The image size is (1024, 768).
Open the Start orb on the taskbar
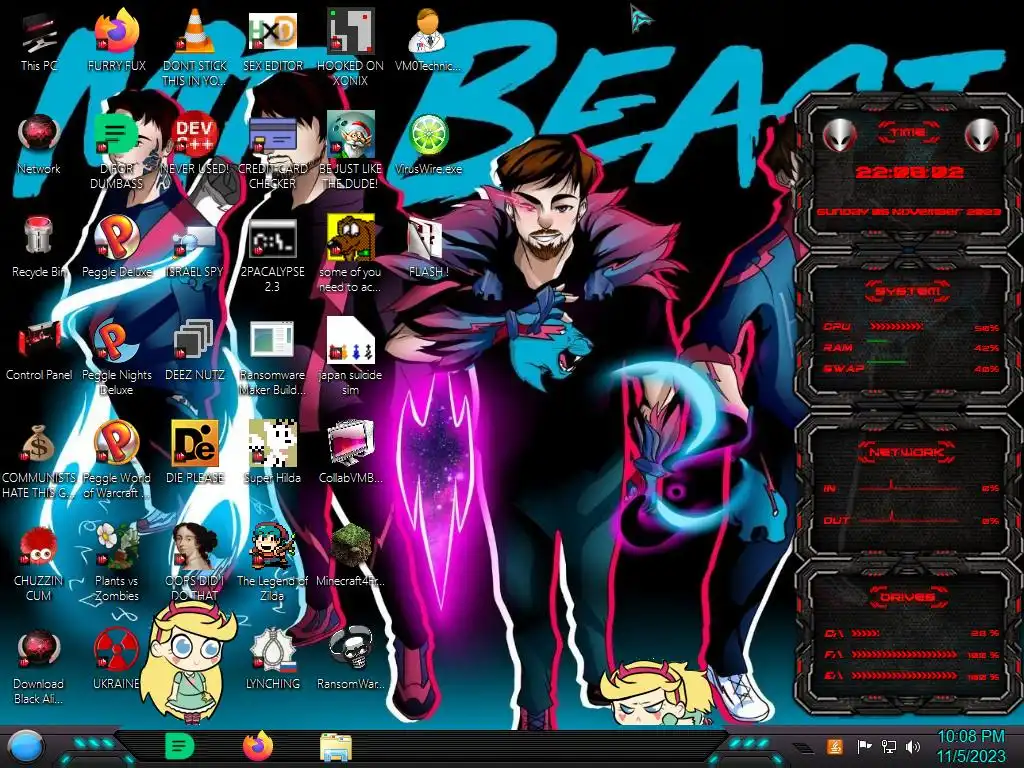25,747
